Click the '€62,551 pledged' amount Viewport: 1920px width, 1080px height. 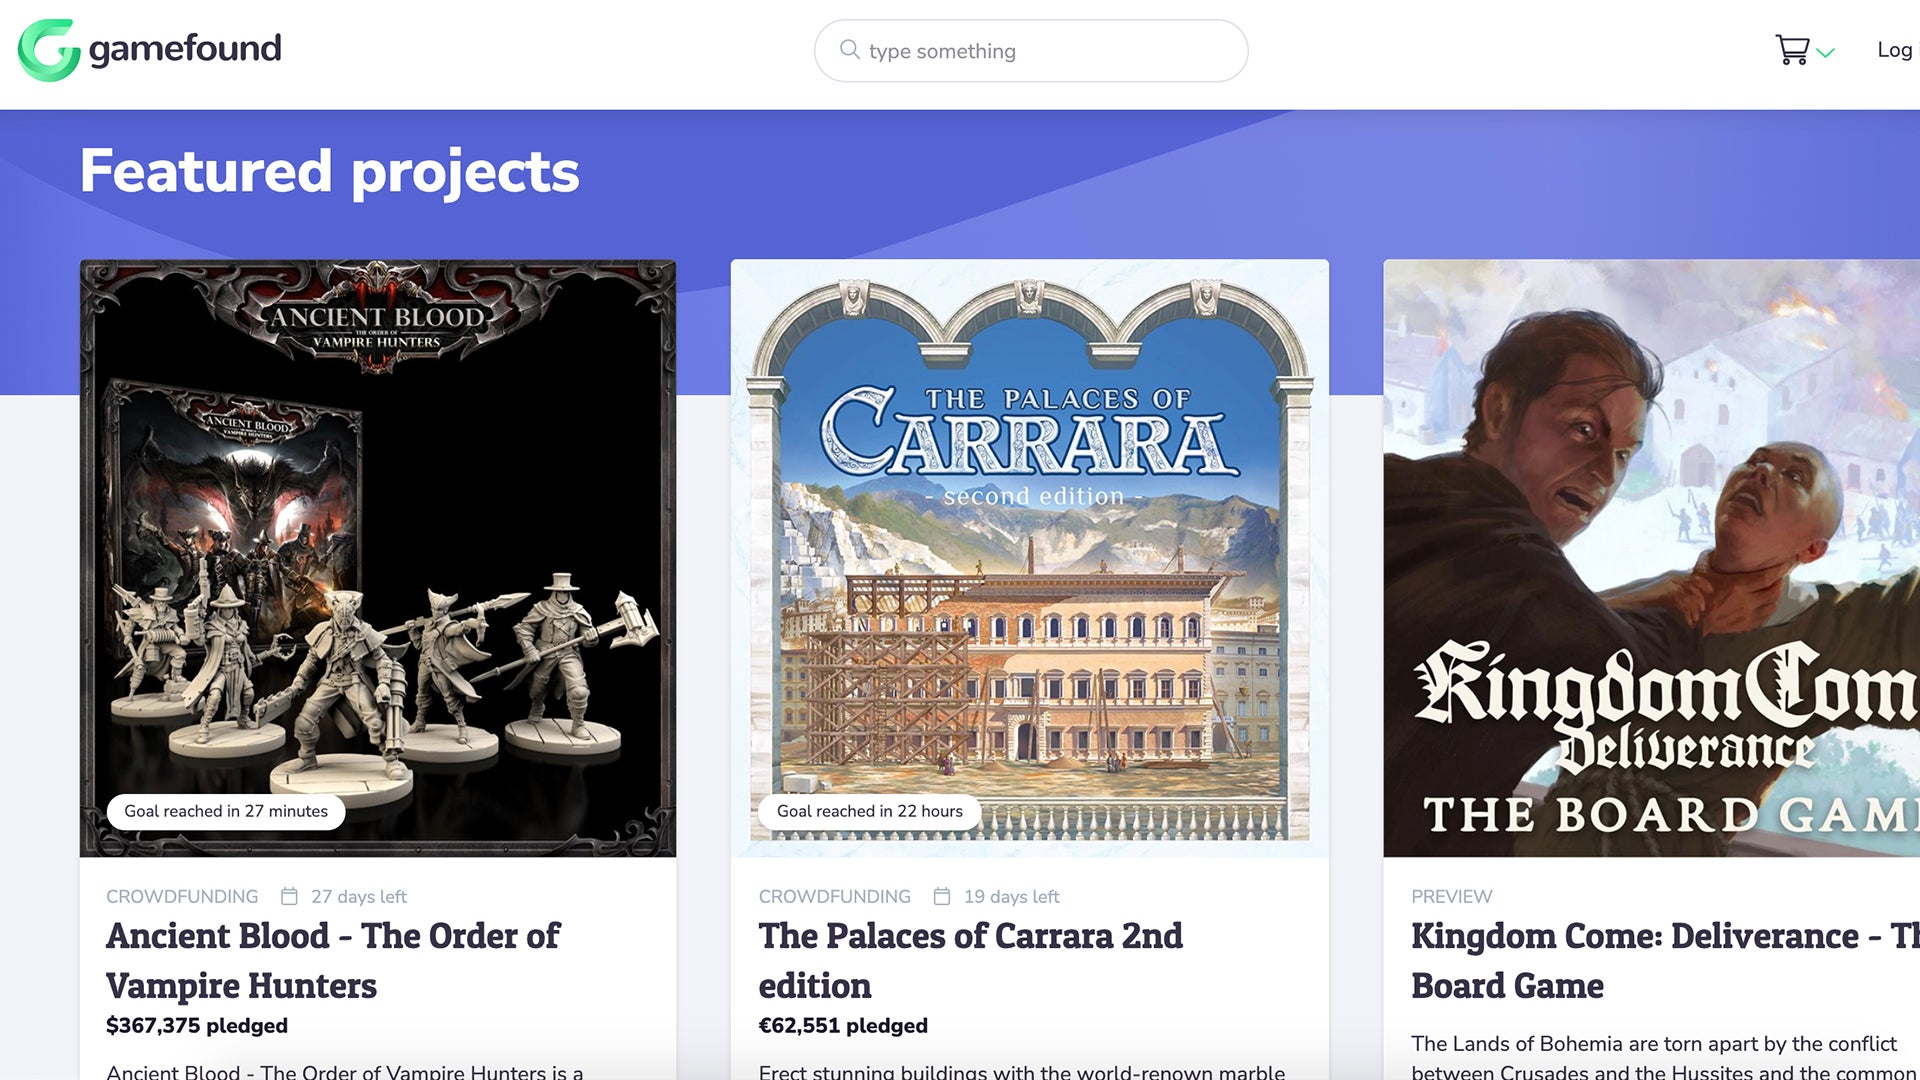pyautogui.click(x=843, y=1026)
